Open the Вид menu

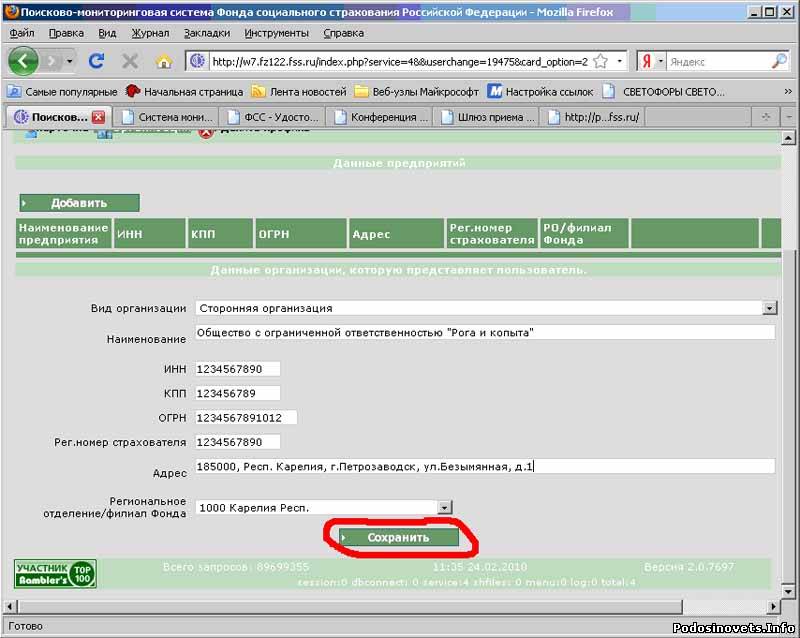coord(107,33)
